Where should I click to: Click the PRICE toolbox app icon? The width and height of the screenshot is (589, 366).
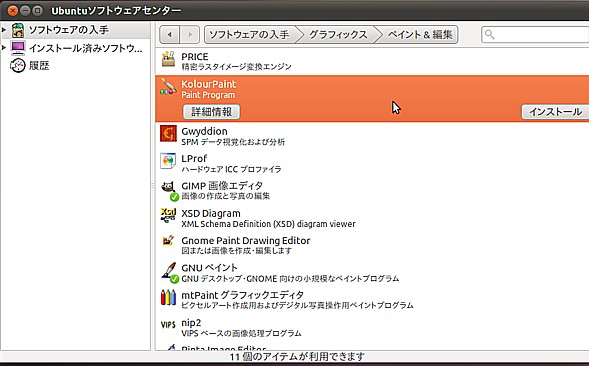(168, 59)
